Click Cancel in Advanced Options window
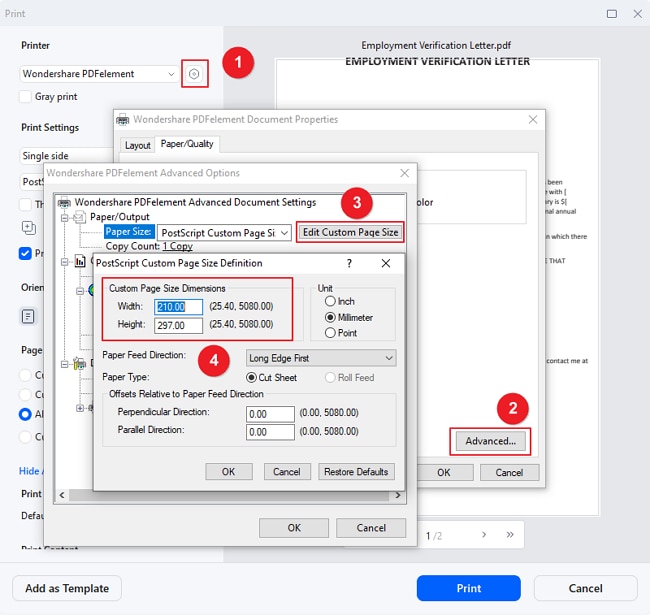Screen dimensions: 650x615 coord(371,528)
